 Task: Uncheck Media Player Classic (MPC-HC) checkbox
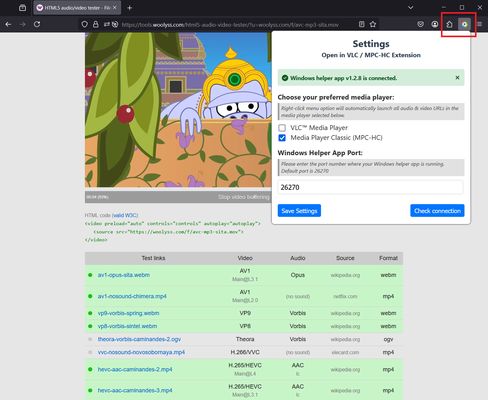[x=282, y=138]
